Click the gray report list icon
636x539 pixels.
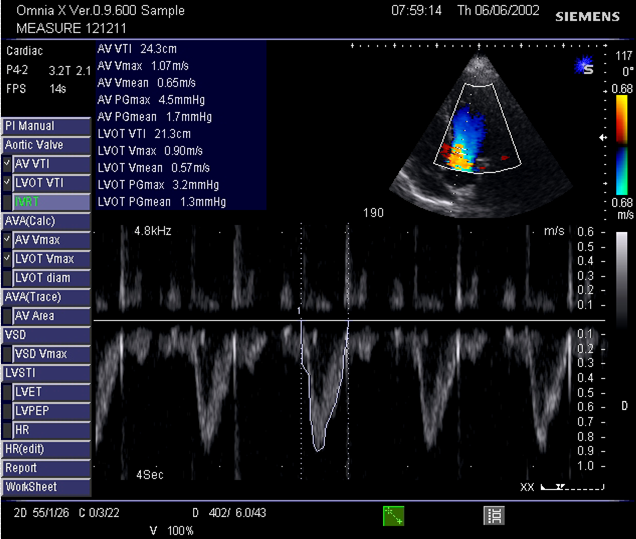coord(494,515)
